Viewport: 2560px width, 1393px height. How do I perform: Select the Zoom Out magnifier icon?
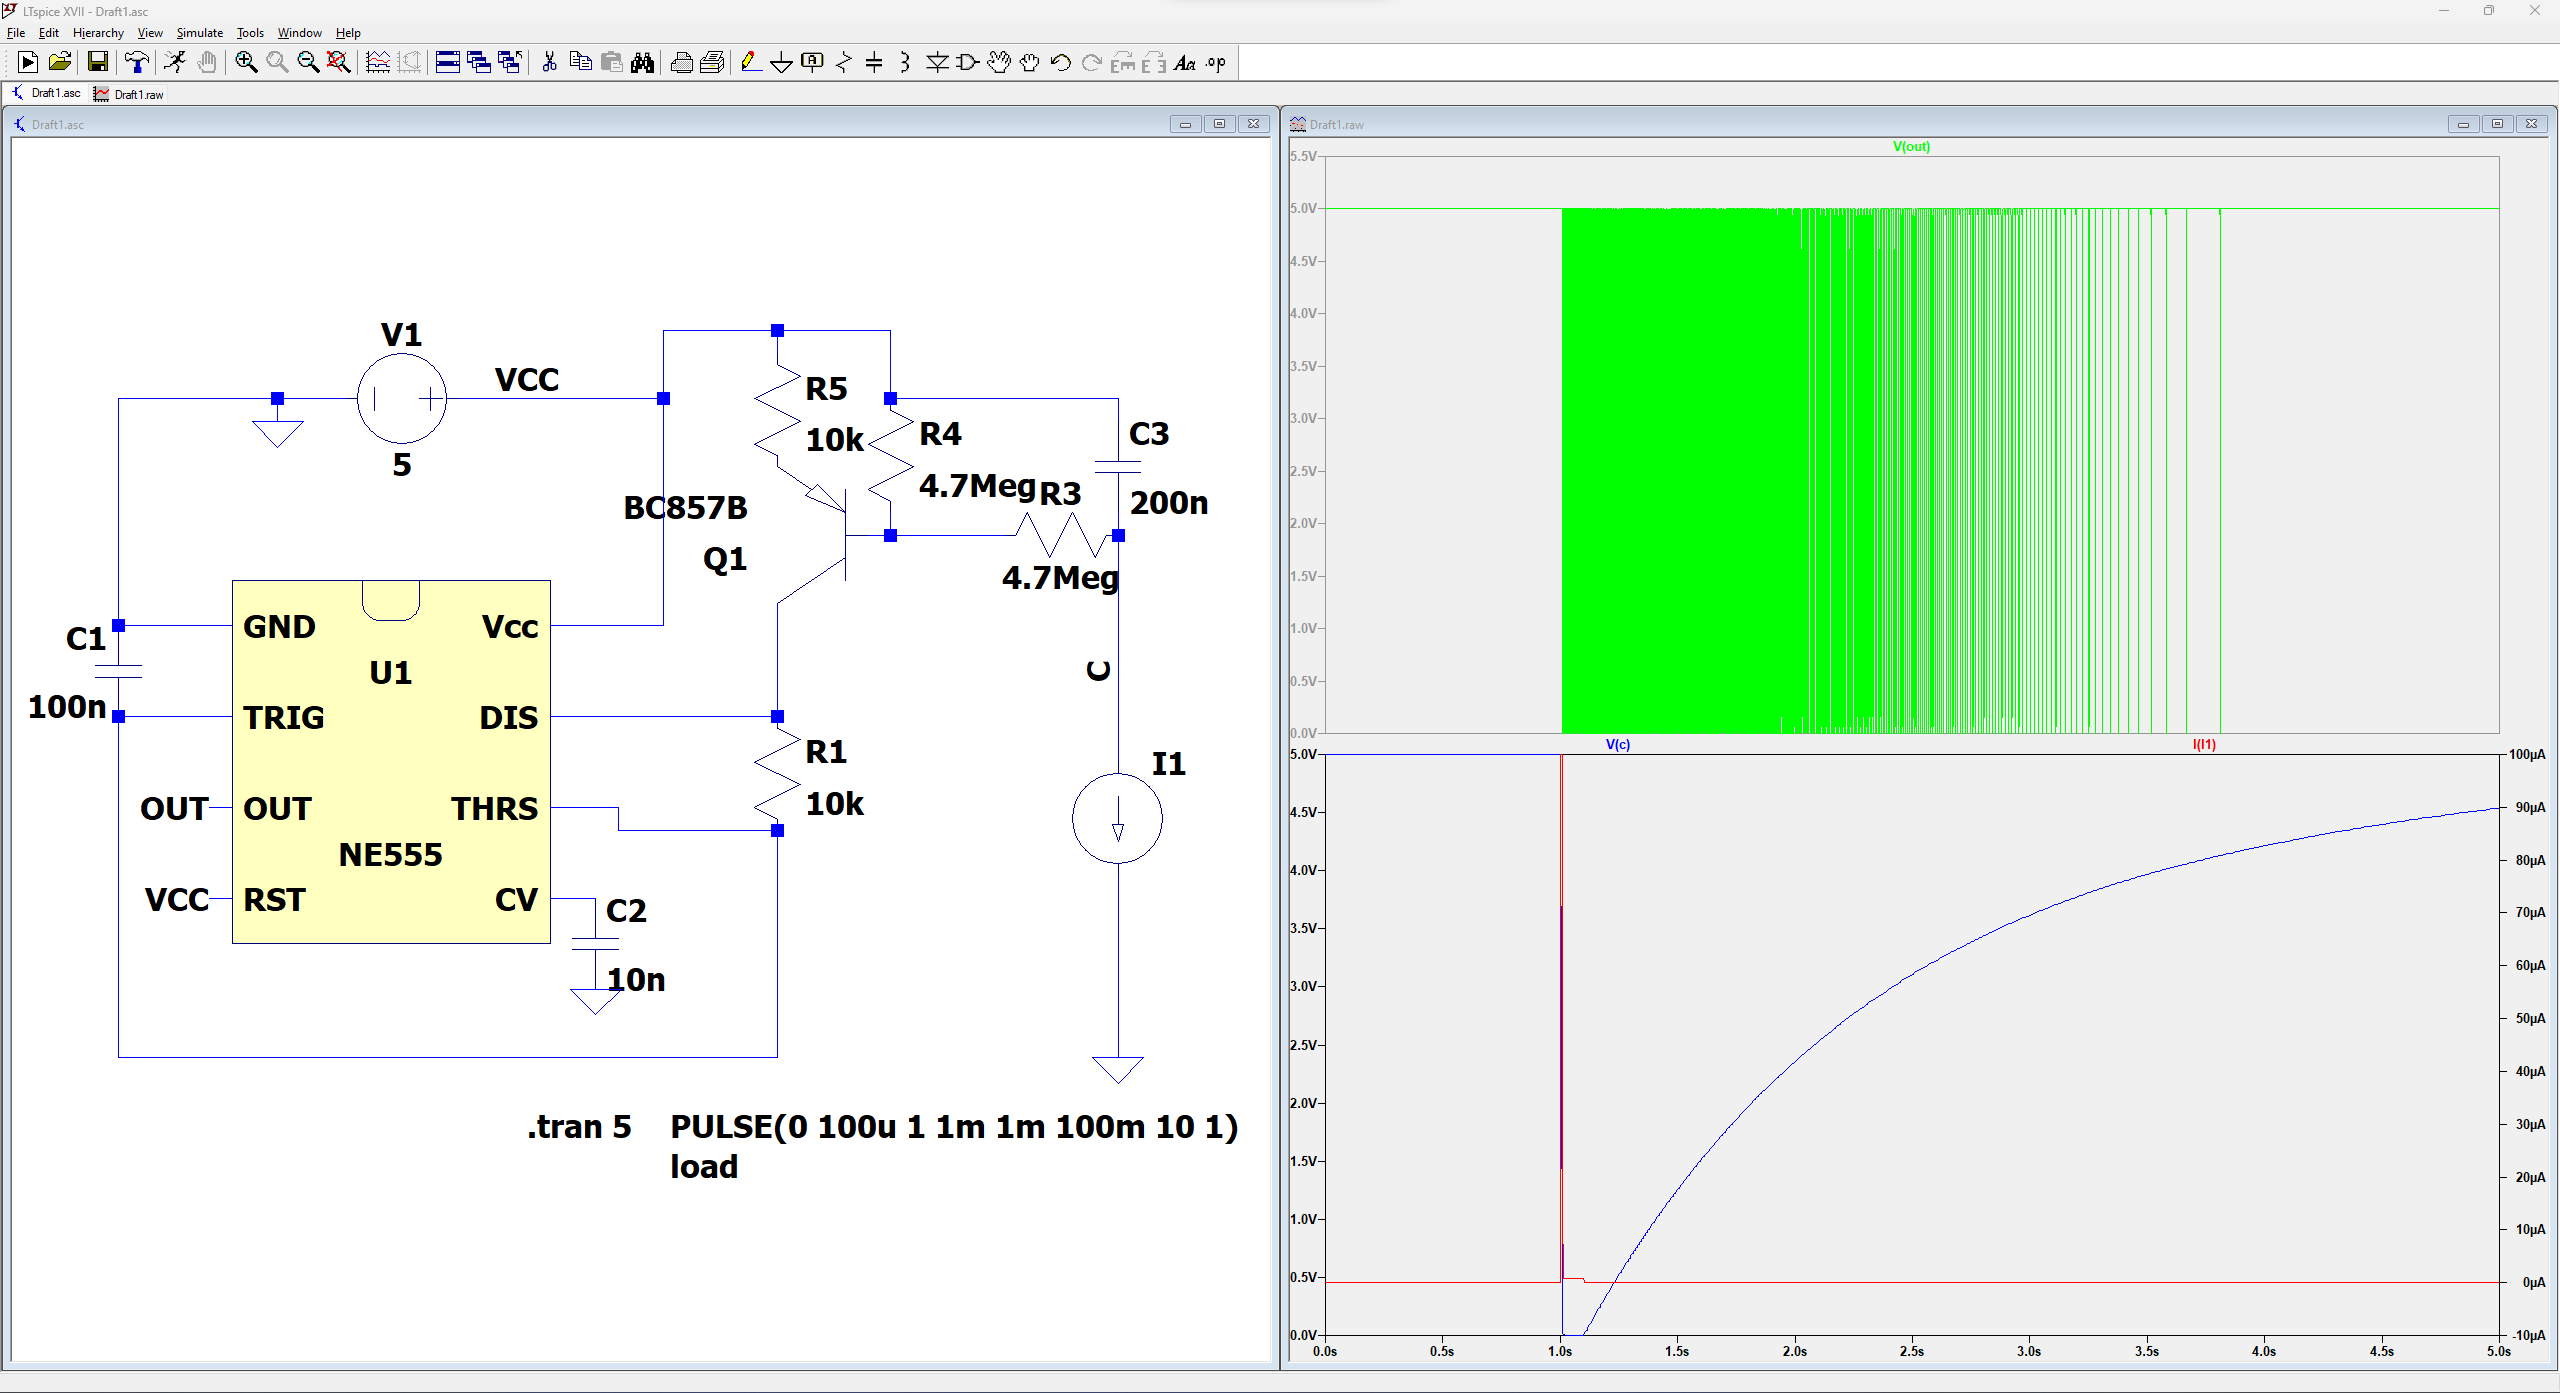point(308,62)
